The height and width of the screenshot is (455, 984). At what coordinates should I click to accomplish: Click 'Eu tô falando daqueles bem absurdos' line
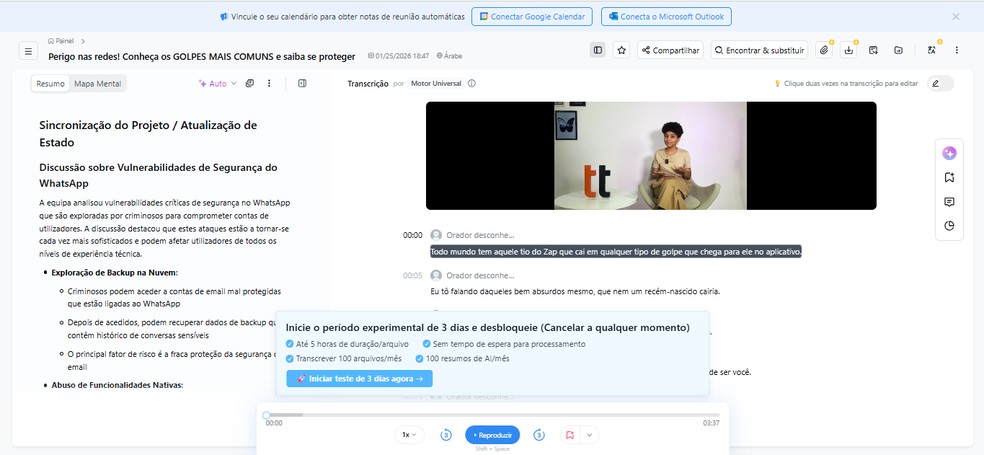pos(575,292)
